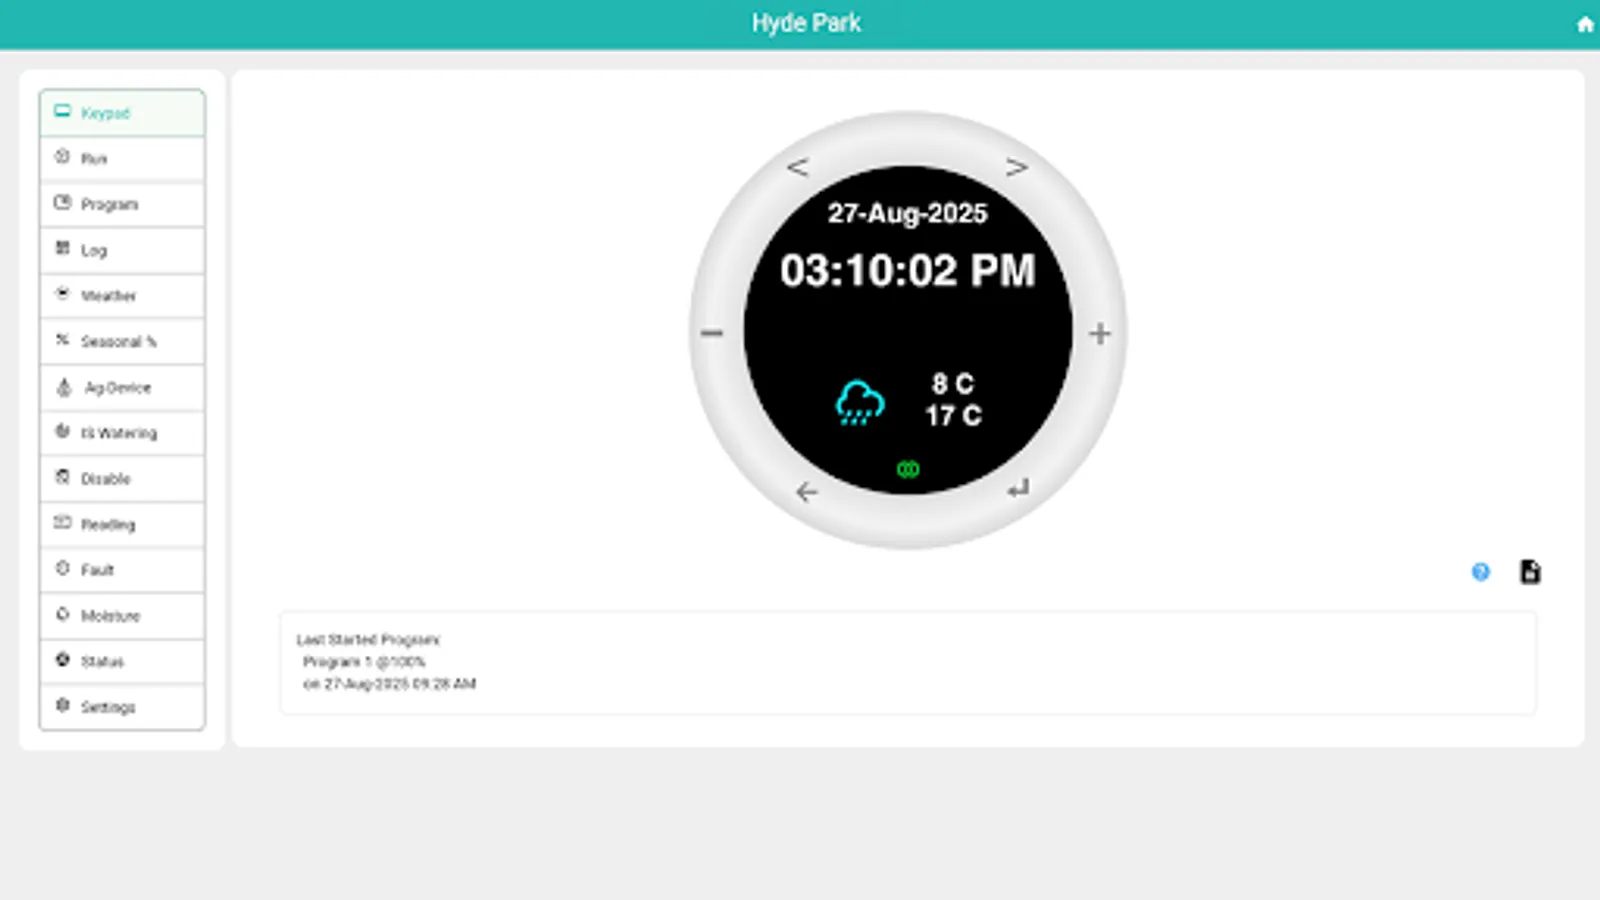This screenshot has height=900, width=1600.
Task: Click the left chevron at the dial top
Action: [797, 166]
